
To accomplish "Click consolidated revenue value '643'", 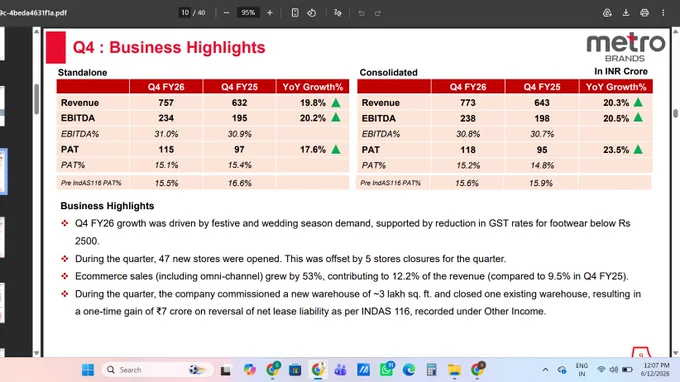I will pyautogui.click(x=542, y=103).
